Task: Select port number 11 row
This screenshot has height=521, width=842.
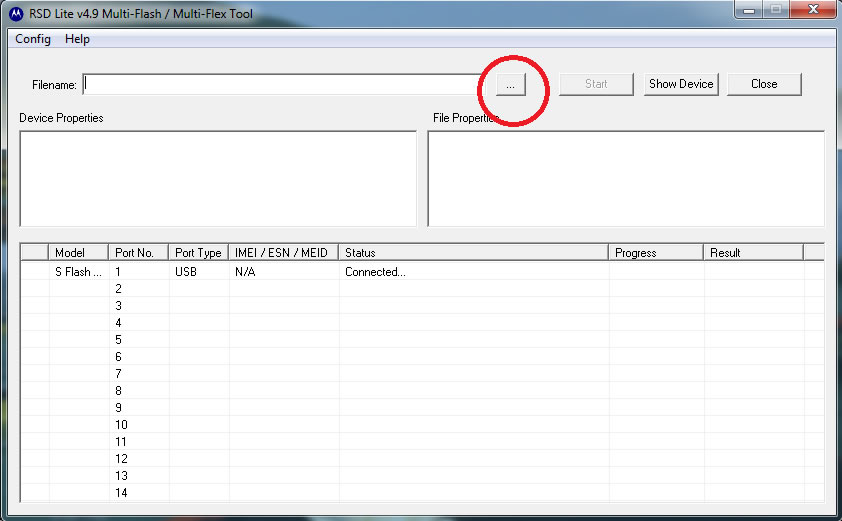Action: (x=422, y=442)
